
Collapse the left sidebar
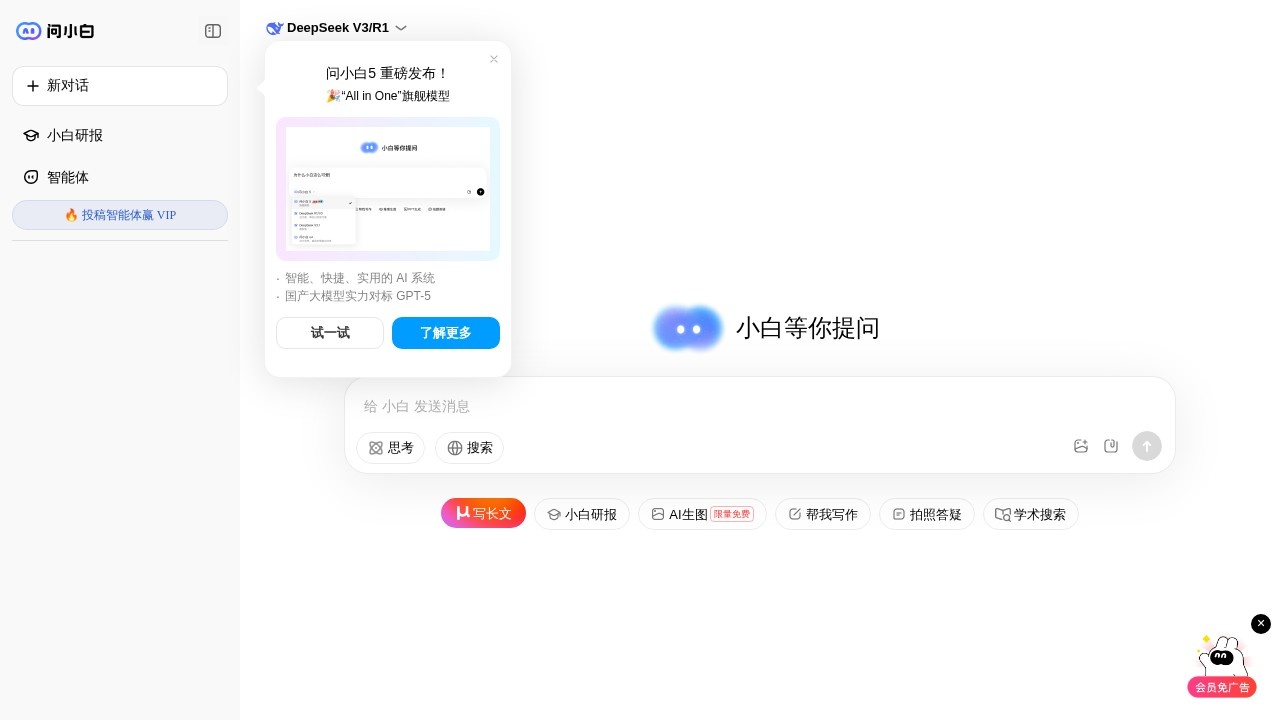pos(213,31)
